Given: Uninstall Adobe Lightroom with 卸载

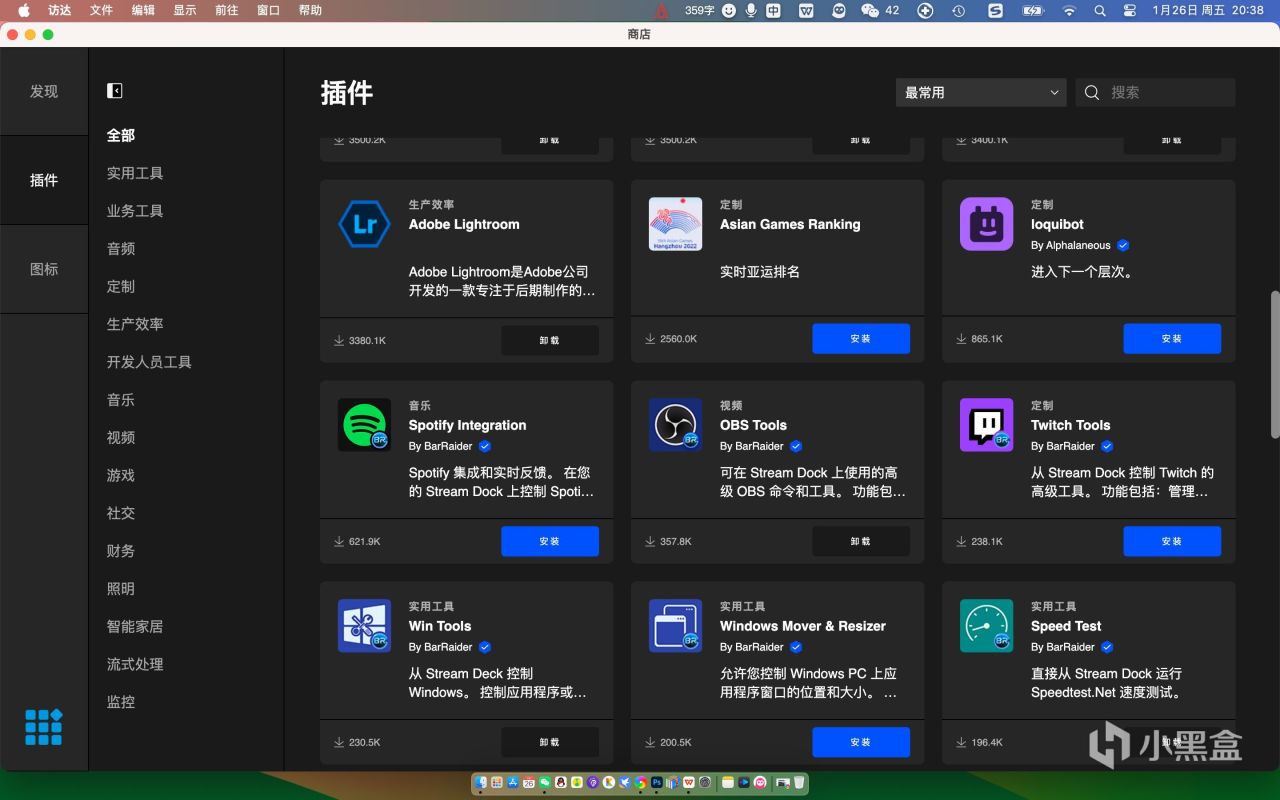Looking at the screenshot, I should click(550, 340).
